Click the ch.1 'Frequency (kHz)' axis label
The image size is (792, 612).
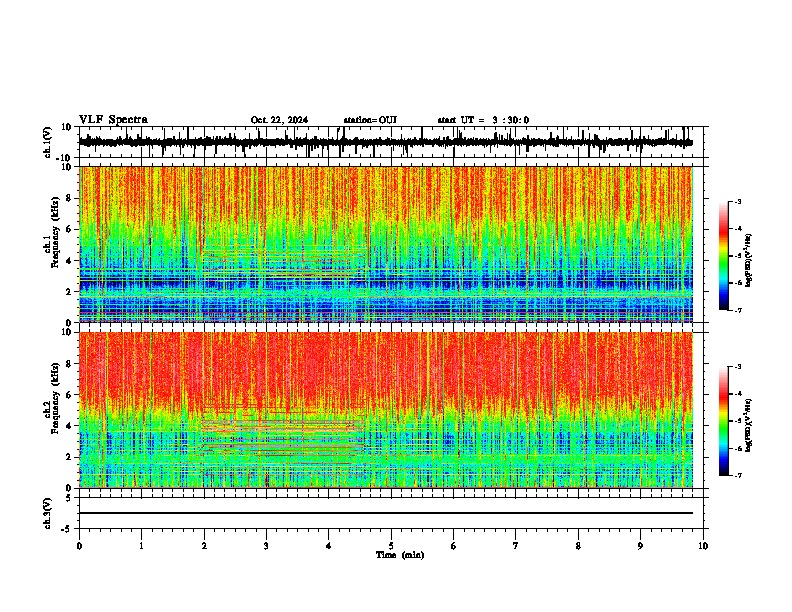point(56,233)
